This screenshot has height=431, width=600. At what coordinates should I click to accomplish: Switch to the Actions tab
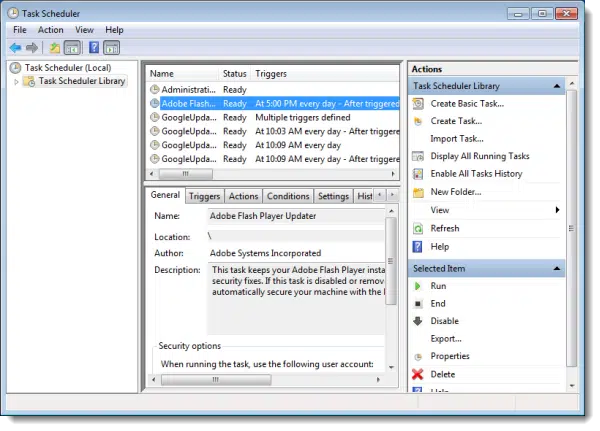point(243,196)
